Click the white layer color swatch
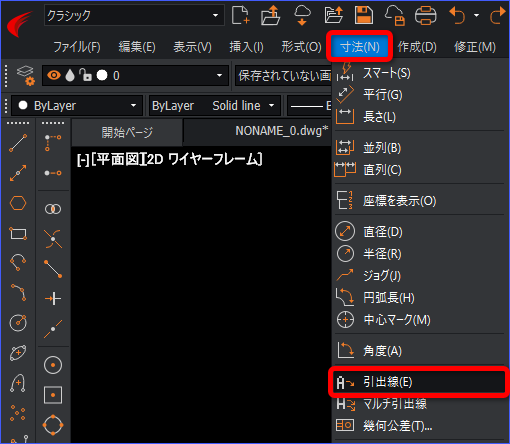This screenshot has height=444, width=510. 102,75
